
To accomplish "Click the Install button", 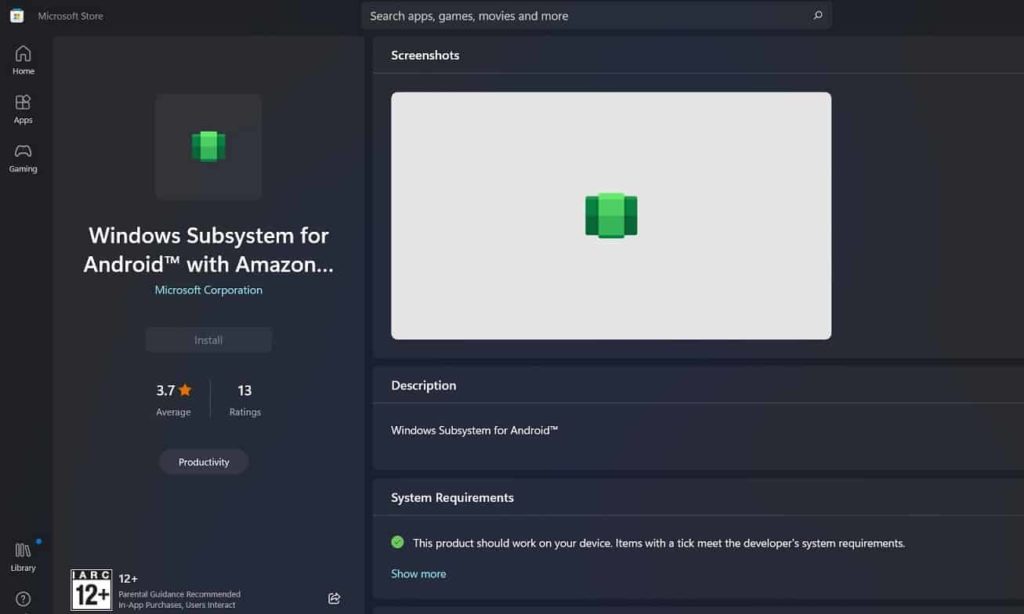I will pos(208,340).
